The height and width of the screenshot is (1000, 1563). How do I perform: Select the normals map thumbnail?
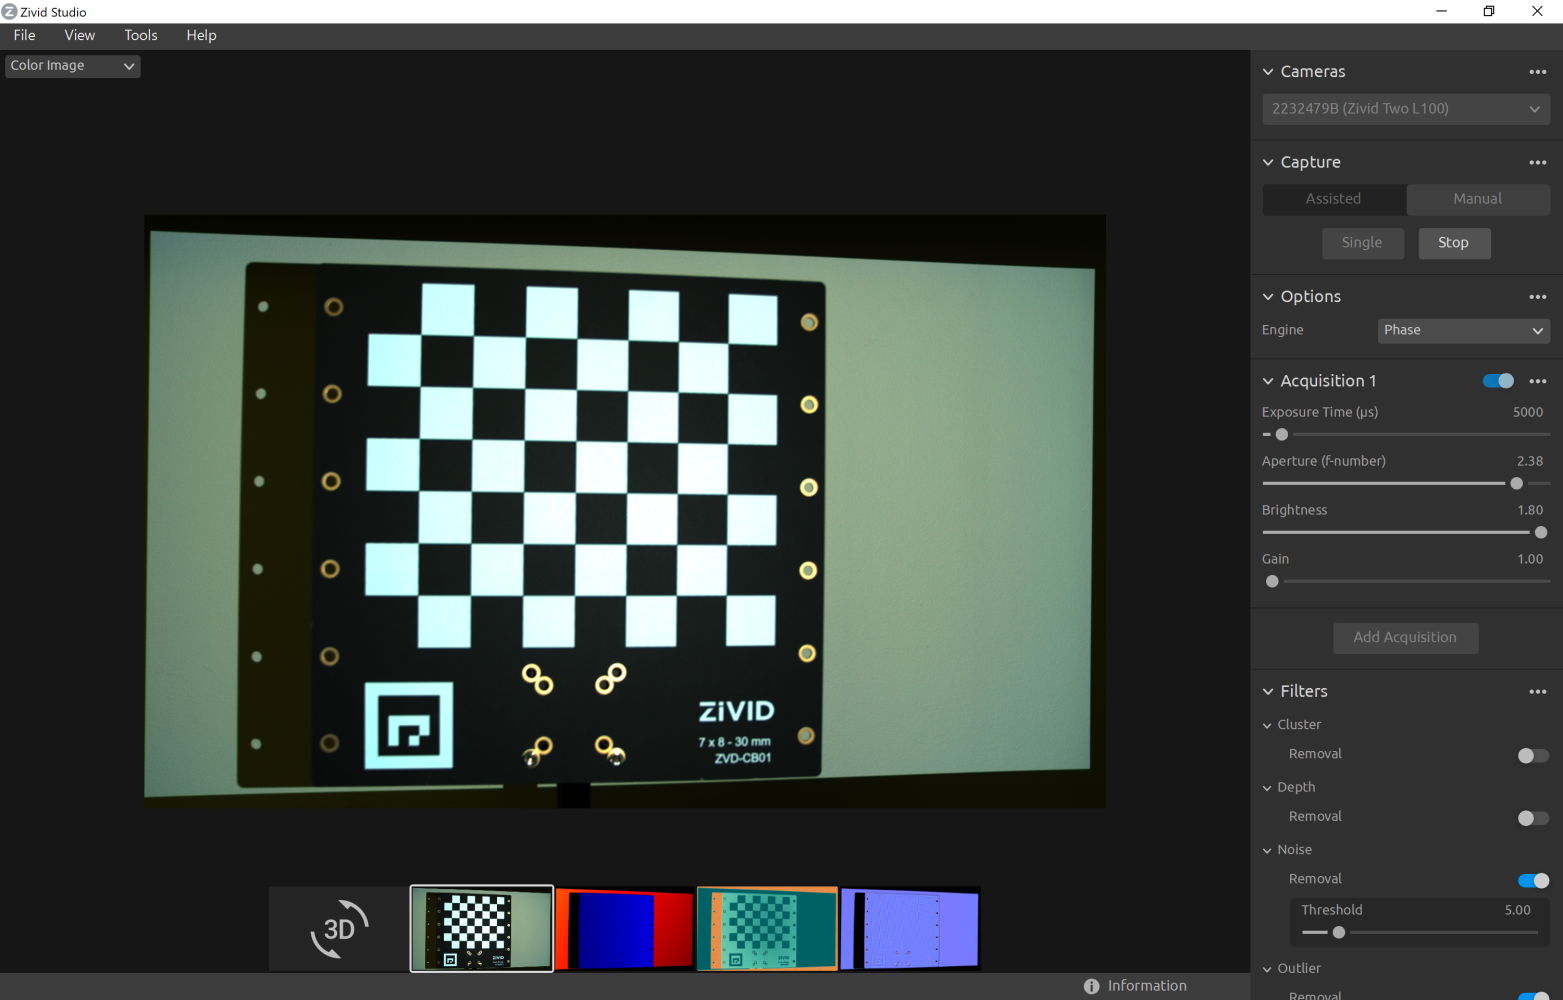click(x=909, y=928)
